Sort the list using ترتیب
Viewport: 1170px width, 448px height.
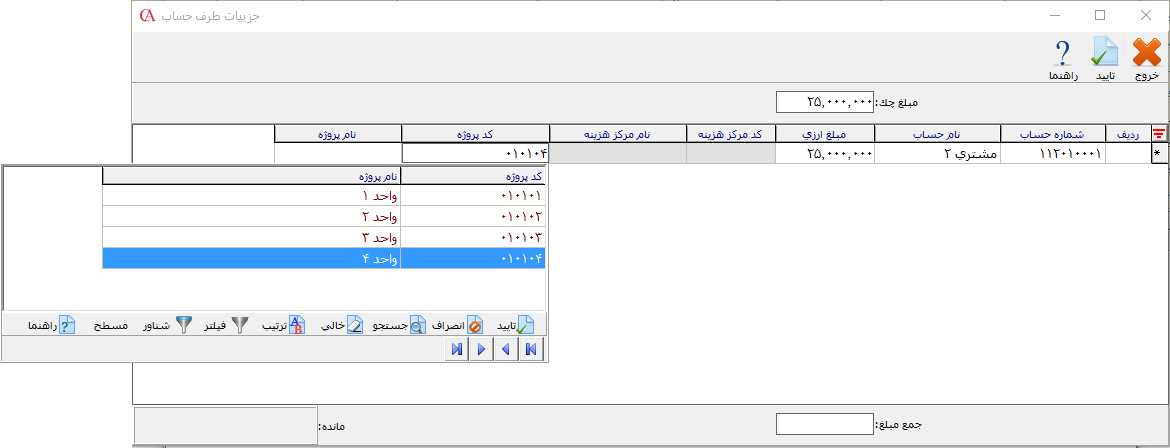[283, 326]
